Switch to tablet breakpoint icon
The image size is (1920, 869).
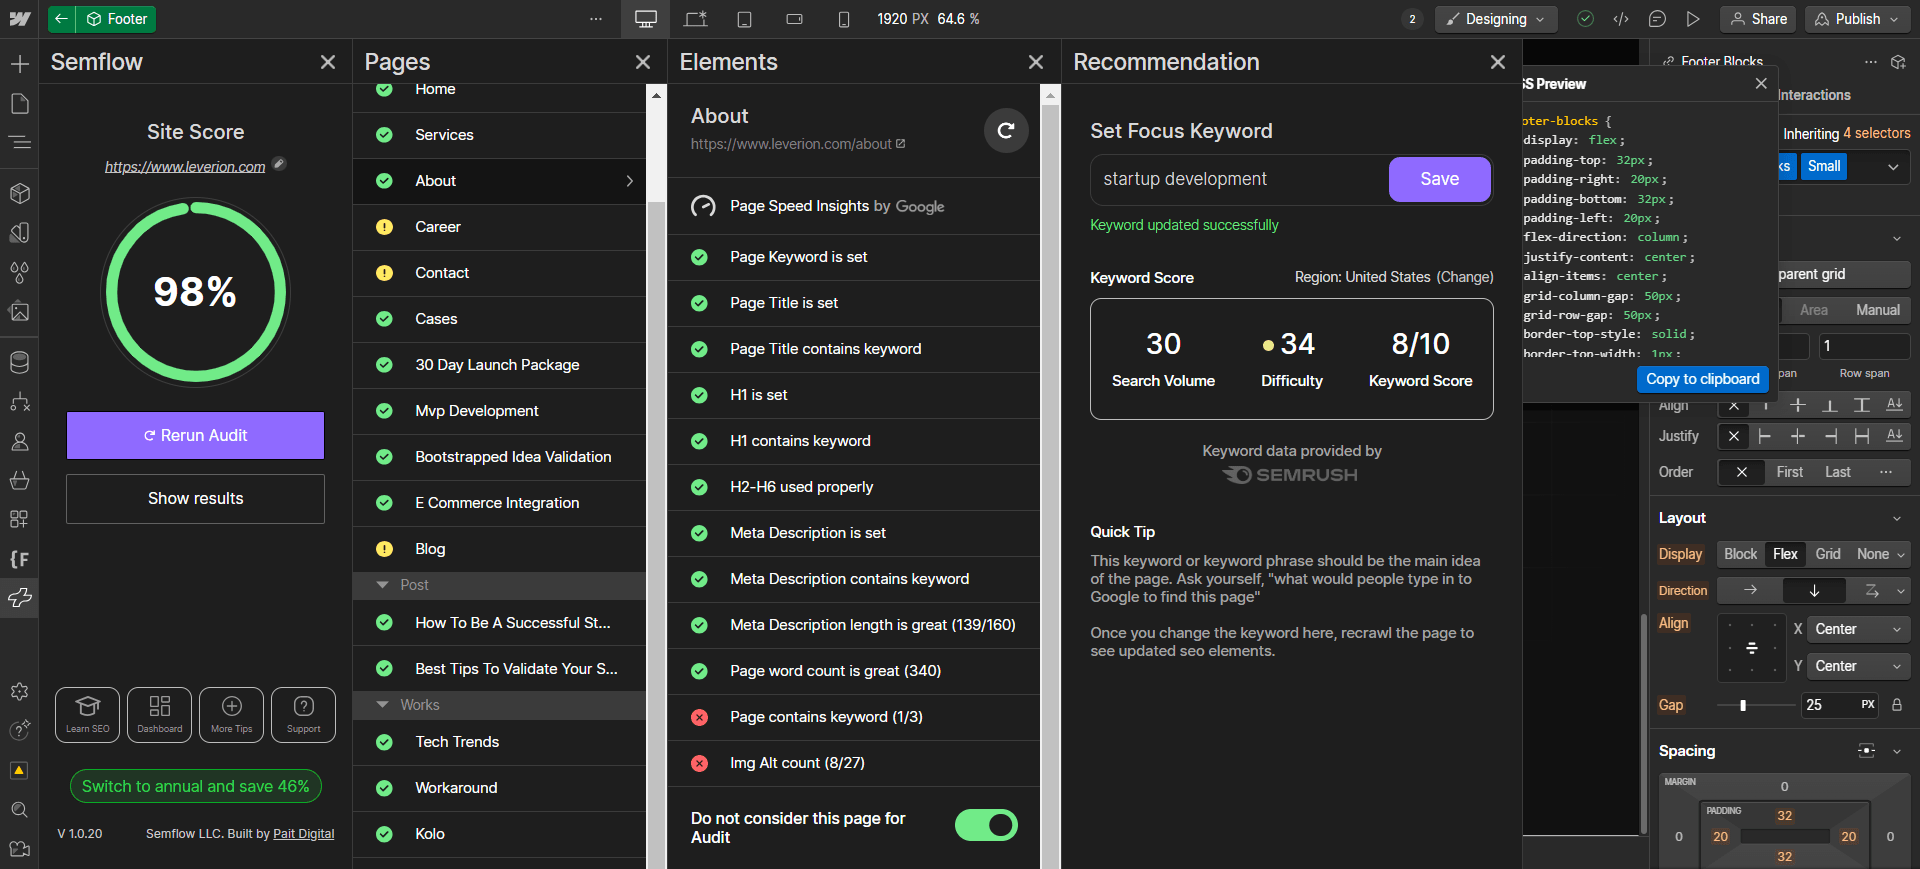point(744,19)
